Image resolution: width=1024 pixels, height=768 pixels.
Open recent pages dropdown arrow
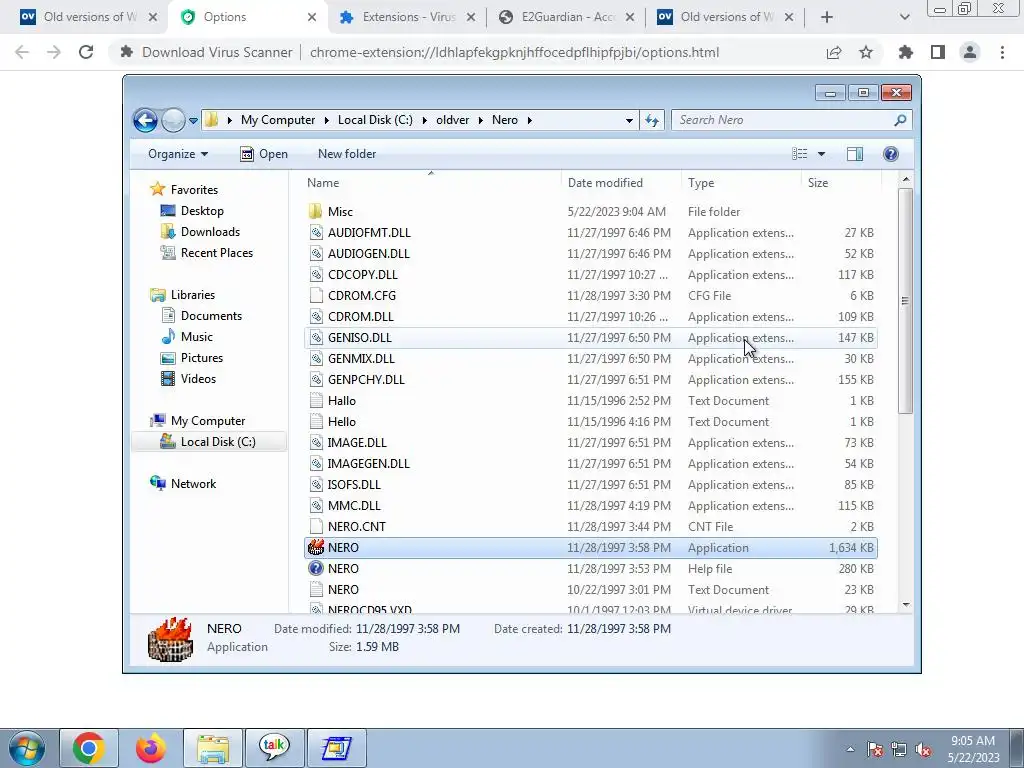(x=193, y=121)
